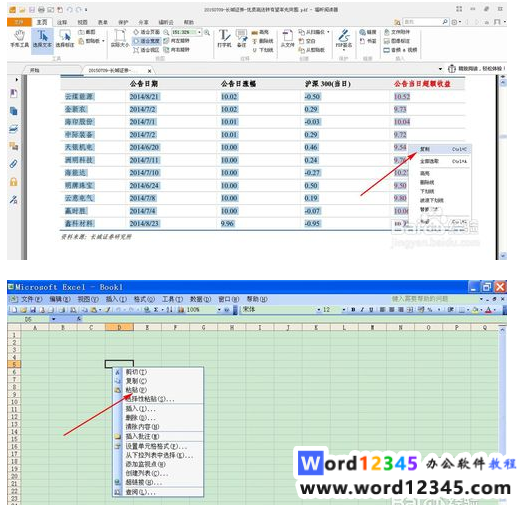Image resolution: width=521 pixels, height=505 pixels.
Task: Close the open PDF document tab
Action: click(x=149, y=71)
